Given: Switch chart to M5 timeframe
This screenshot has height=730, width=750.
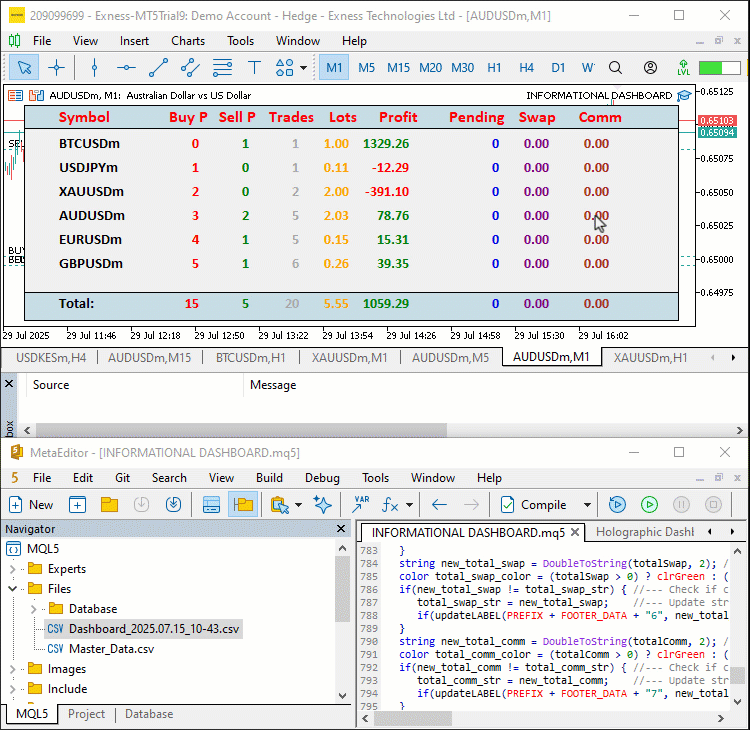Looking at the screenshot, I should click(366, 67).
